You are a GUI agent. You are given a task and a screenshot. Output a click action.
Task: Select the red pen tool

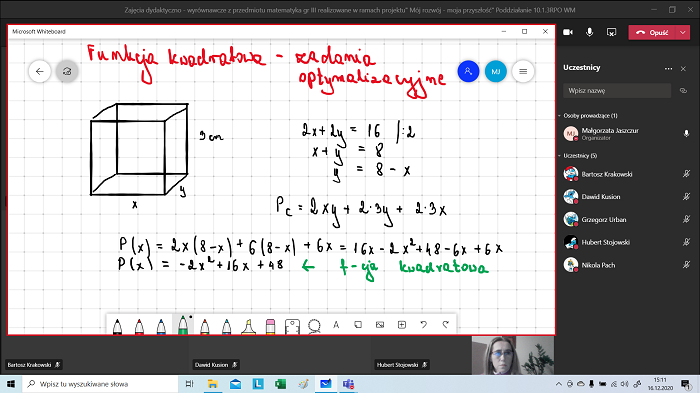[x=139, y=326]
